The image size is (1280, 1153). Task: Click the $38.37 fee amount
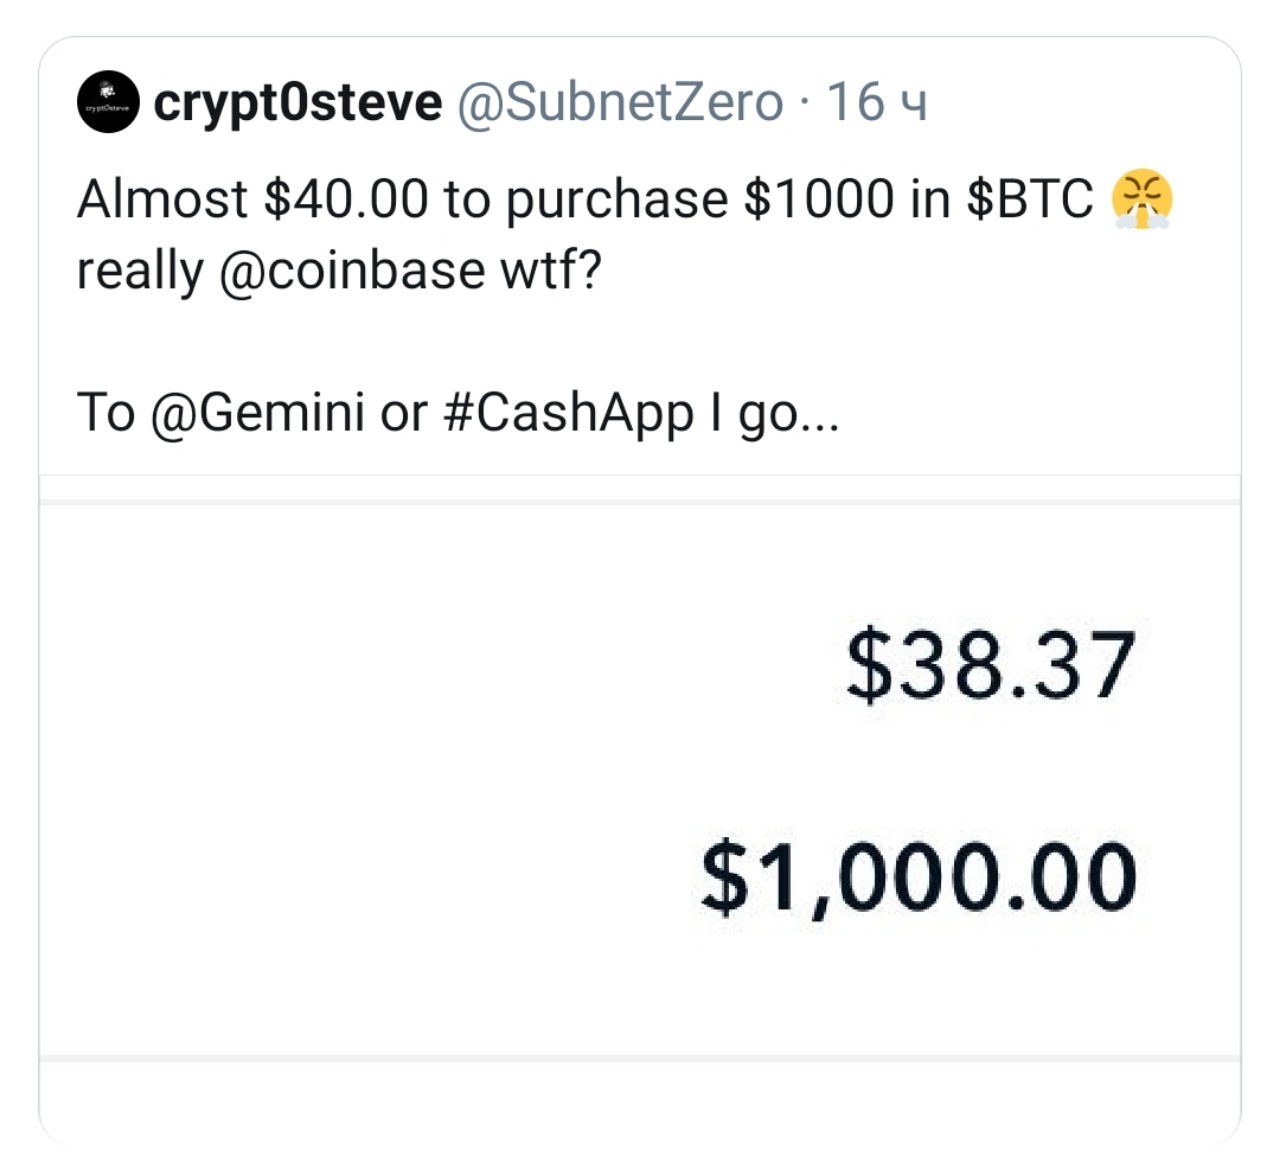click(x=990, y=666)
